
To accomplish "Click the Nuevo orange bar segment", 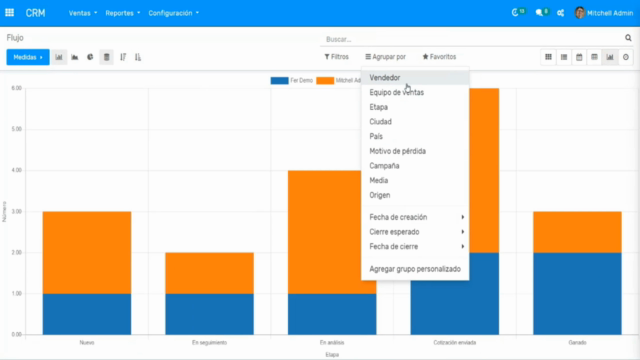I will (x=87, y=252).
